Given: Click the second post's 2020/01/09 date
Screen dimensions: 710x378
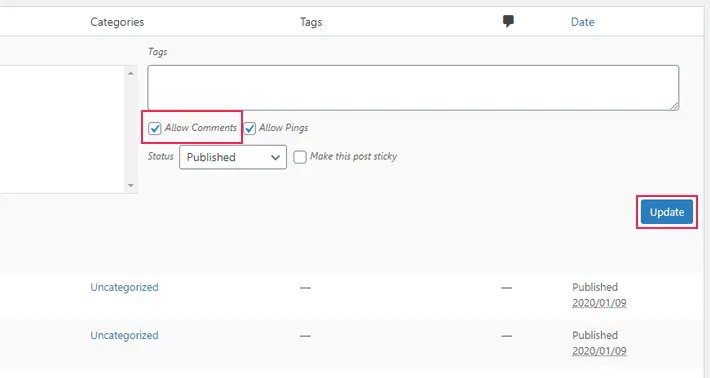Looking at the screenshot, I should (599, 350).
